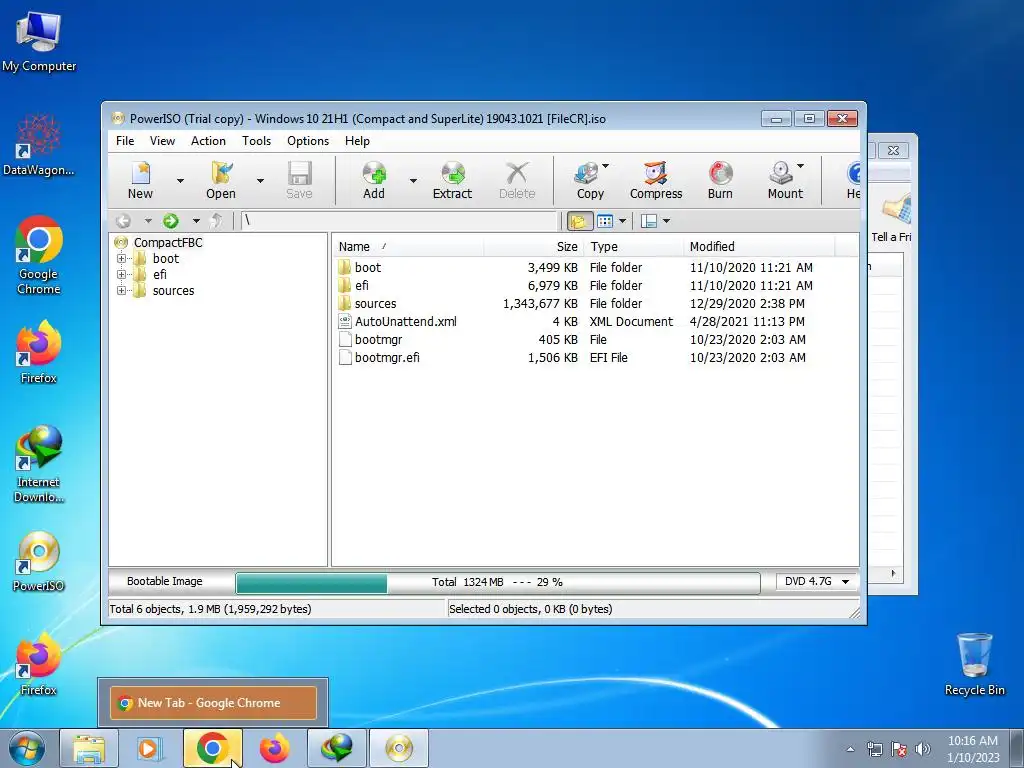Click the Bootable Image status label
This screenshot has width=1024, height=768.
point(165,581)
